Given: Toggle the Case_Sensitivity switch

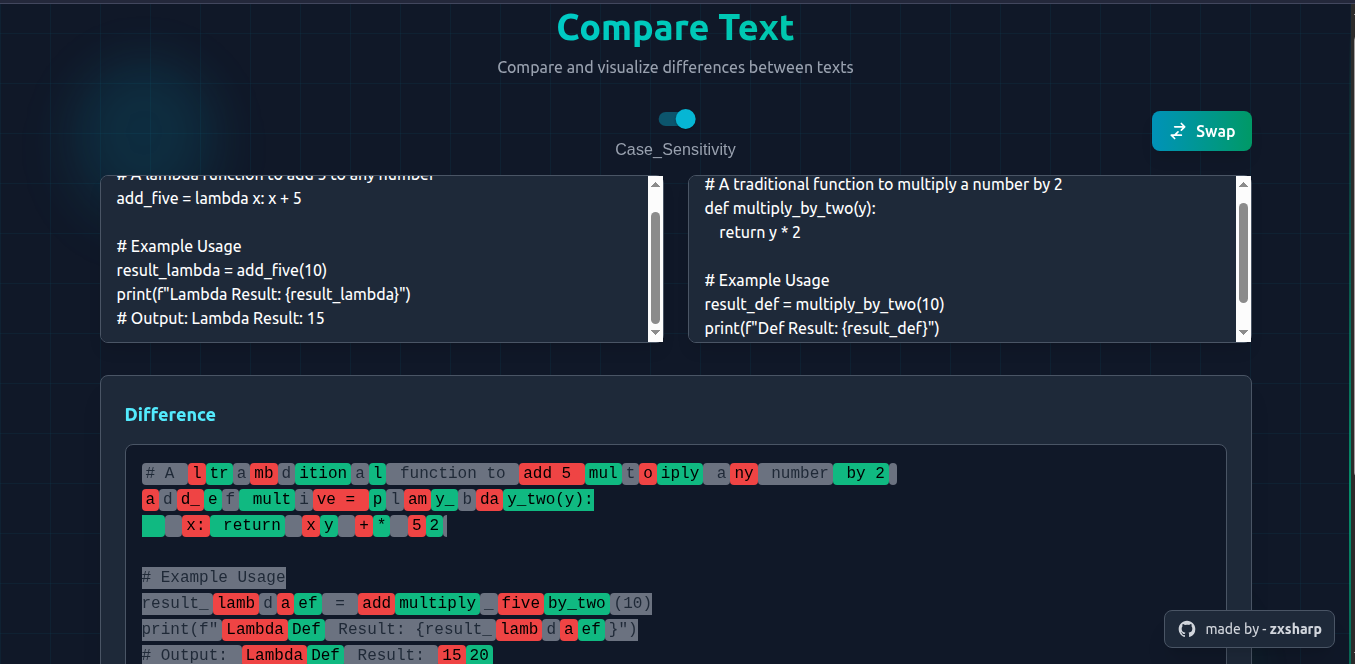Looking at the screenshot, I should (677, 119).
